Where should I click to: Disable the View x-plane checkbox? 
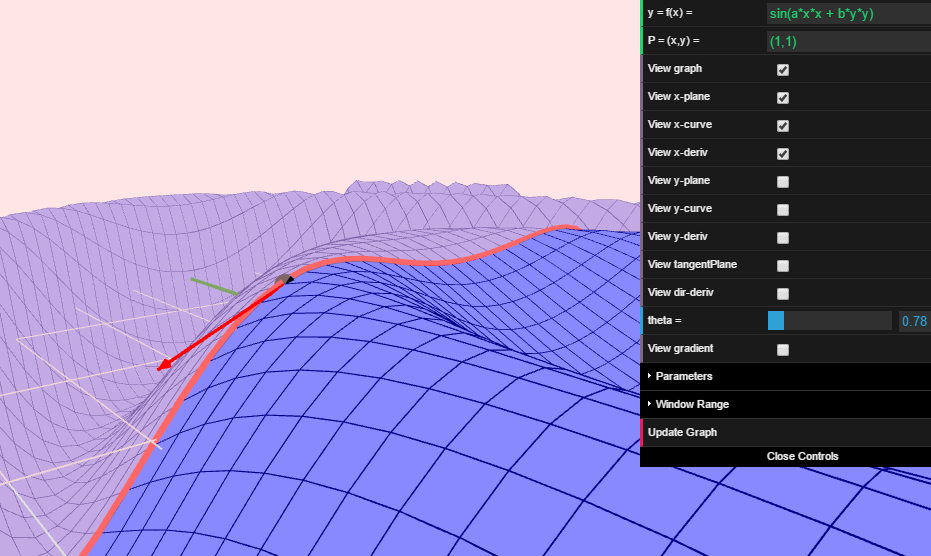tap(783, 98)
